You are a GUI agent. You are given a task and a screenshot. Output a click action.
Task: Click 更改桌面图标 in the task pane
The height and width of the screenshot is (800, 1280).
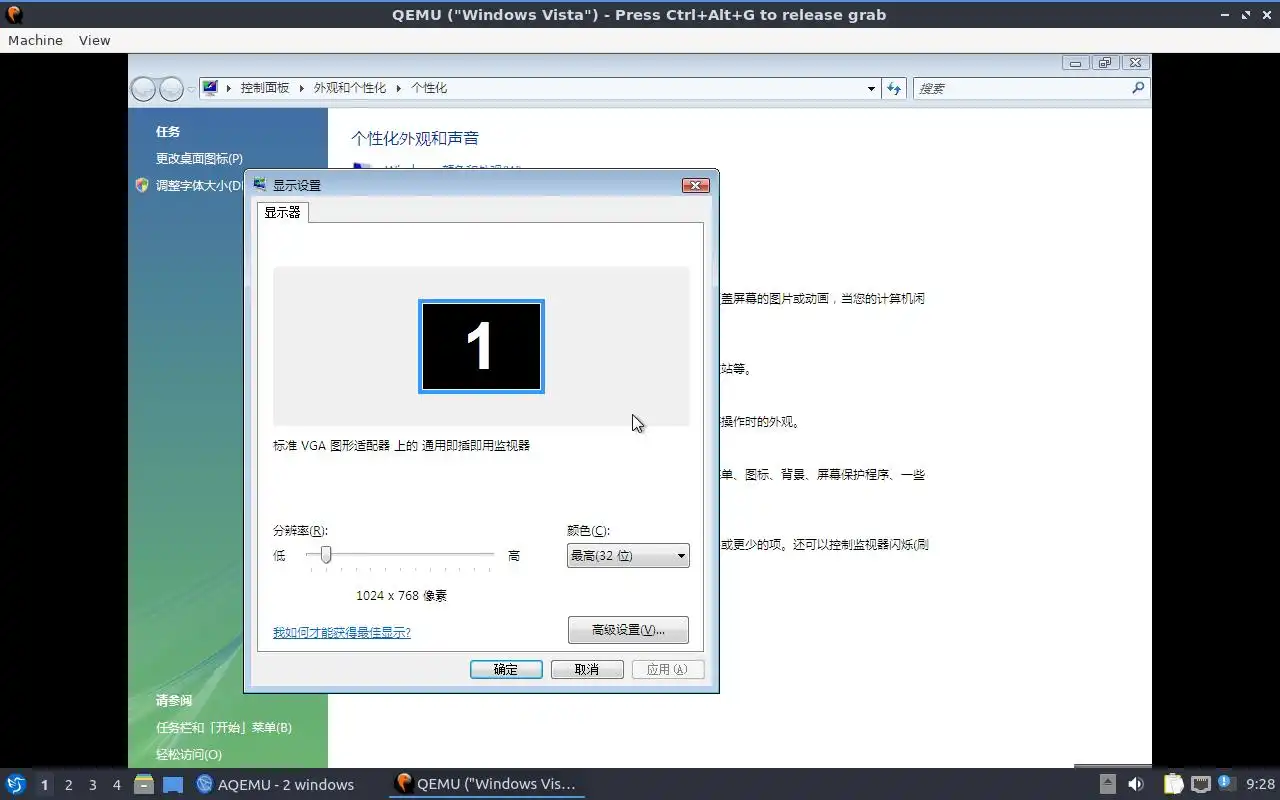[x=199, y=159]
